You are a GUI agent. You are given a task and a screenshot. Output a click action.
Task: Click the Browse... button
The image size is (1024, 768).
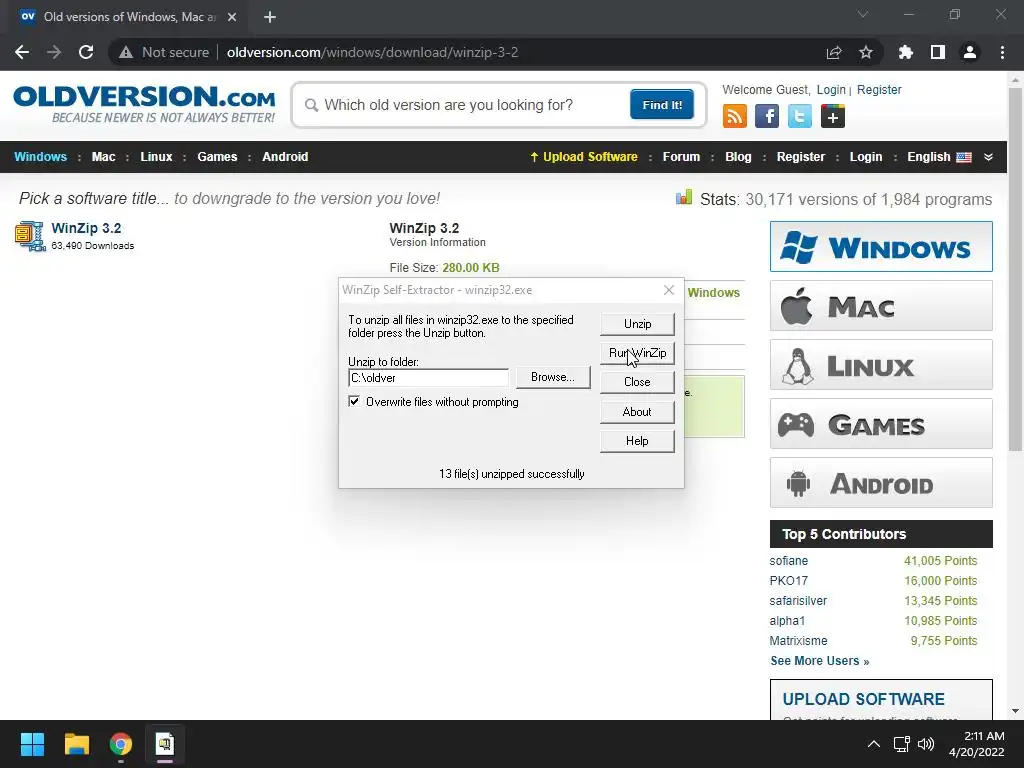[x=552, y=377]
